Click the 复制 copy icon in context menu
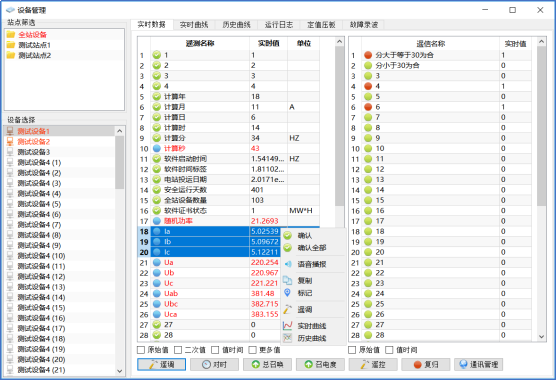 pos(287,280)
